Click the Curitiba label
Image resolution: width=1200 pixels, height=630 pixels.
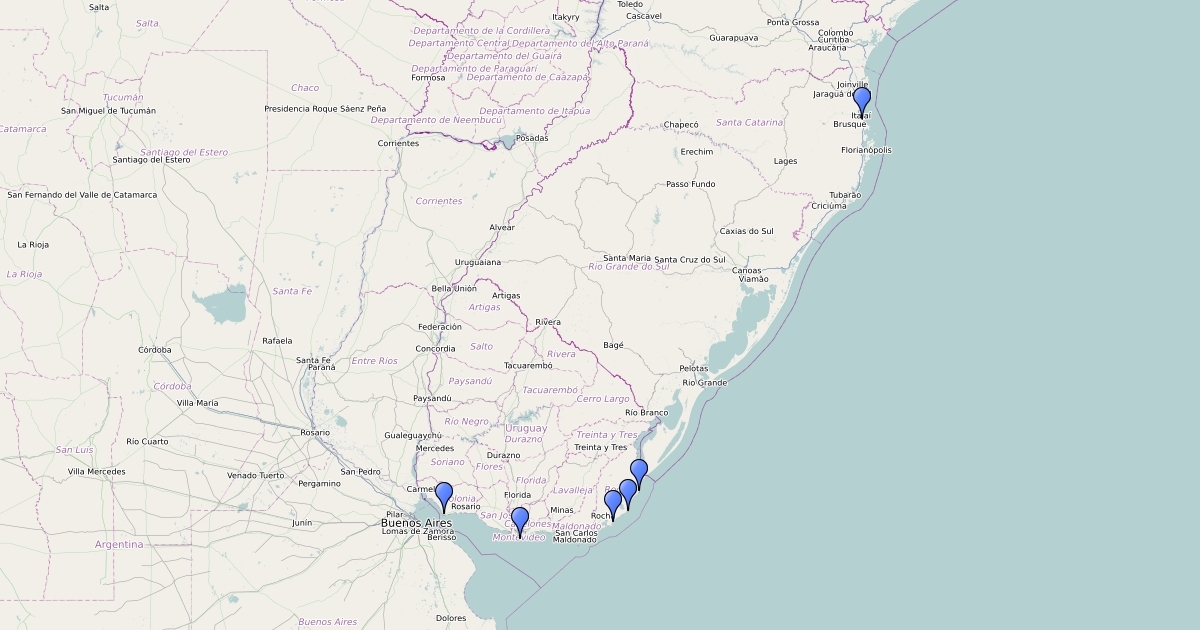pos(833,39)
